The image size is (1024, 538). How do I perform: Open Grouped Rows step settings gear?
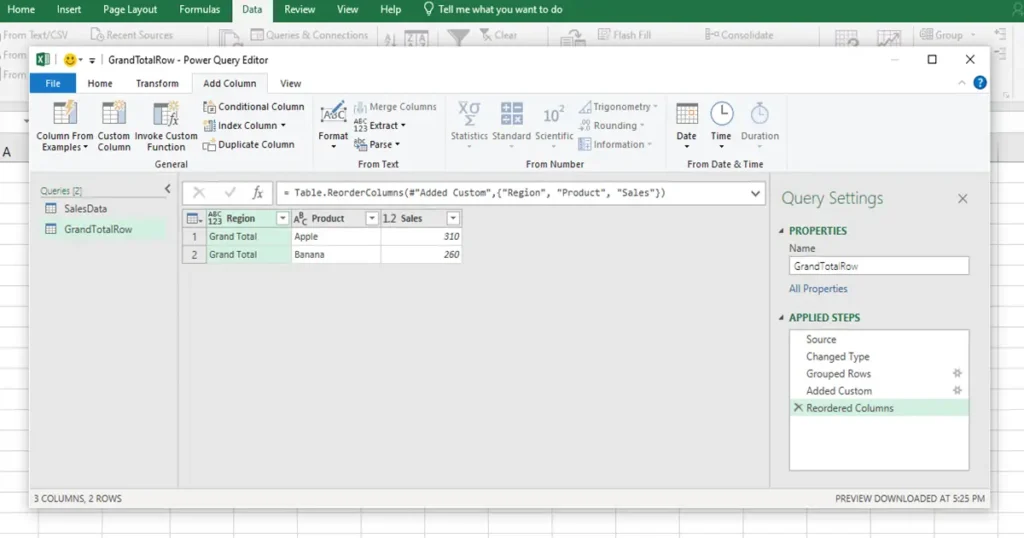(957, 373)
